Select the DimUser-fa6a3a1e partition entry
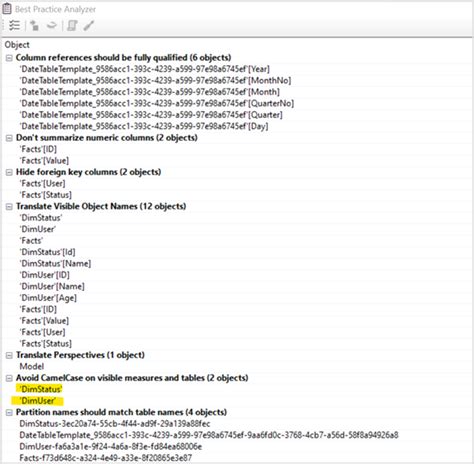Image resolution: width=474 pixels, height=464 pixels. pyautogui.click(x=111, y=446)
